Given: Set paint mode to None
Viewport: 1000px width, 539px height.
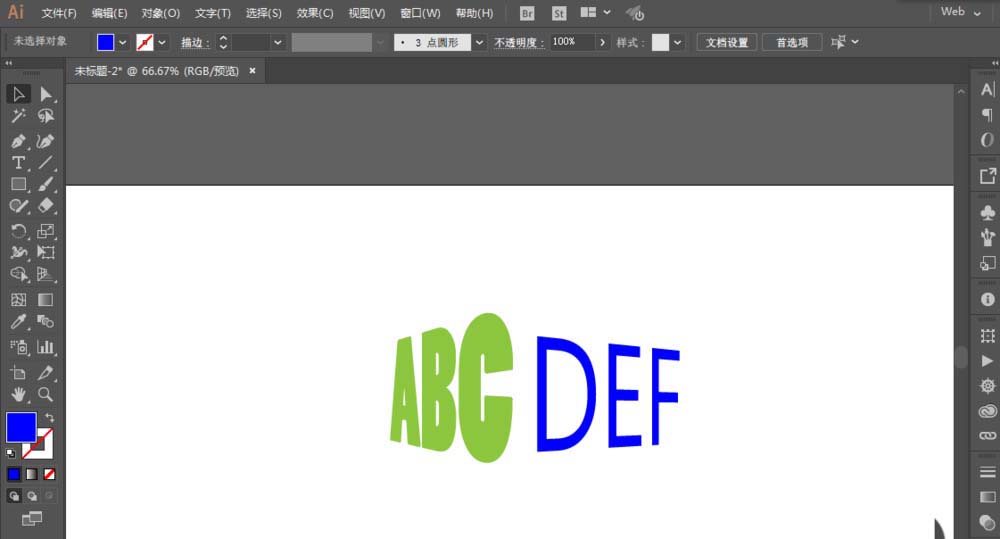Looking at the screenshot, I should pyautogui.click(x=49, y=474).
